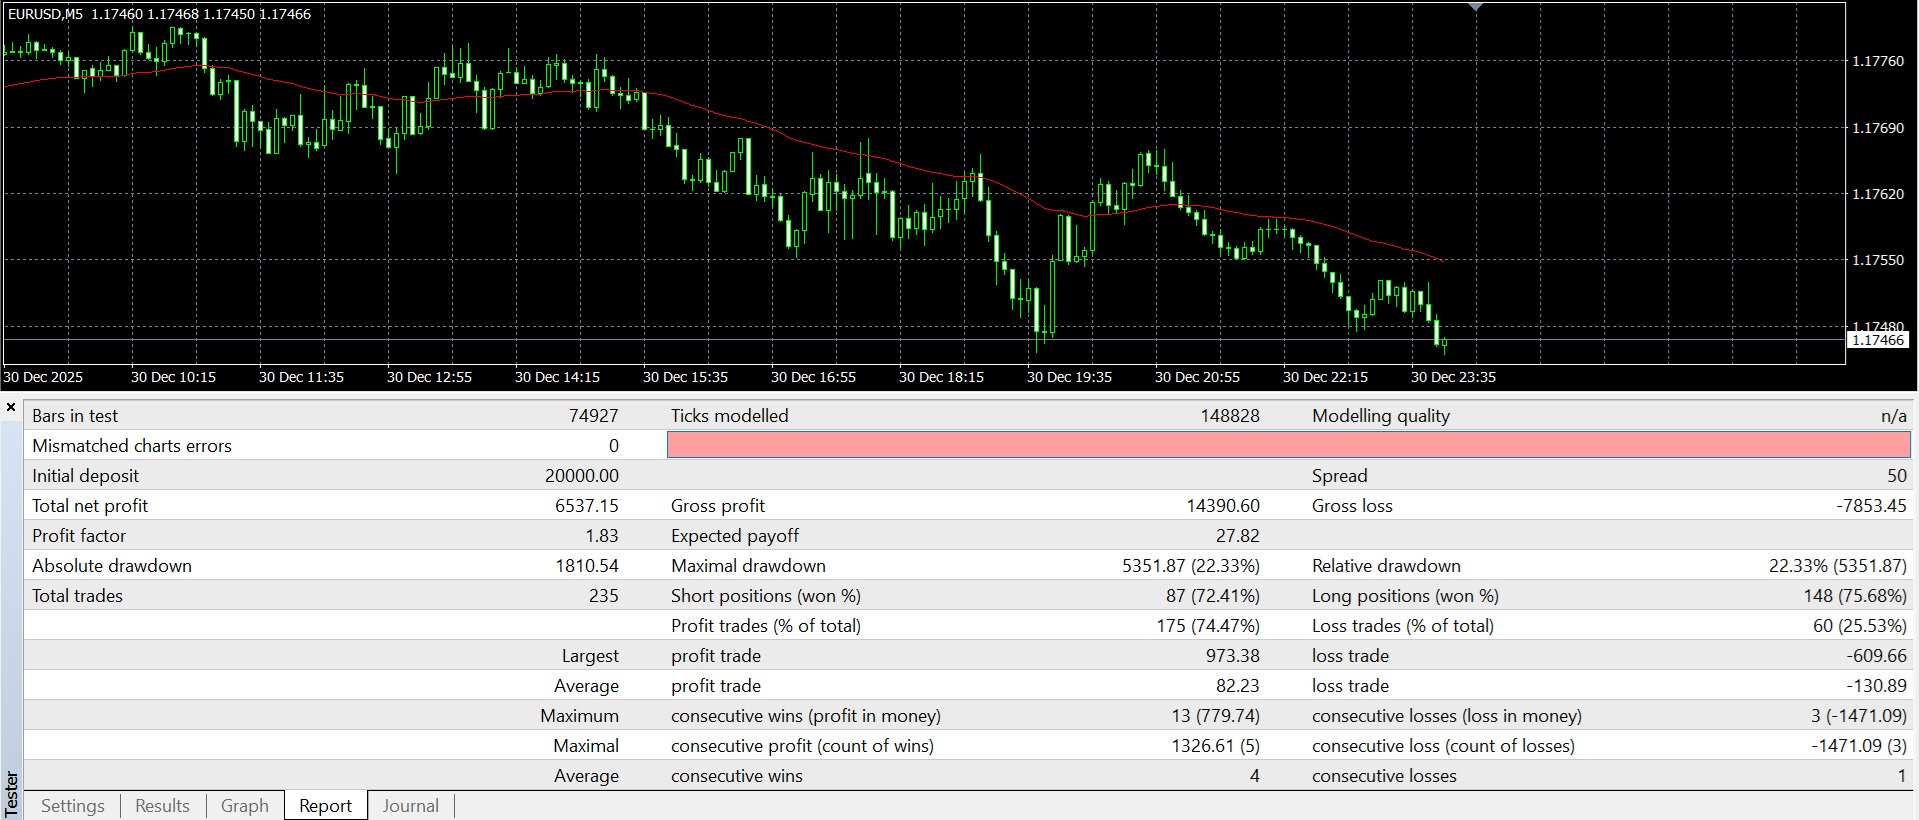
Task: Click Profit trades value 175 (74.47%)
Action: tap(1208, 626)
